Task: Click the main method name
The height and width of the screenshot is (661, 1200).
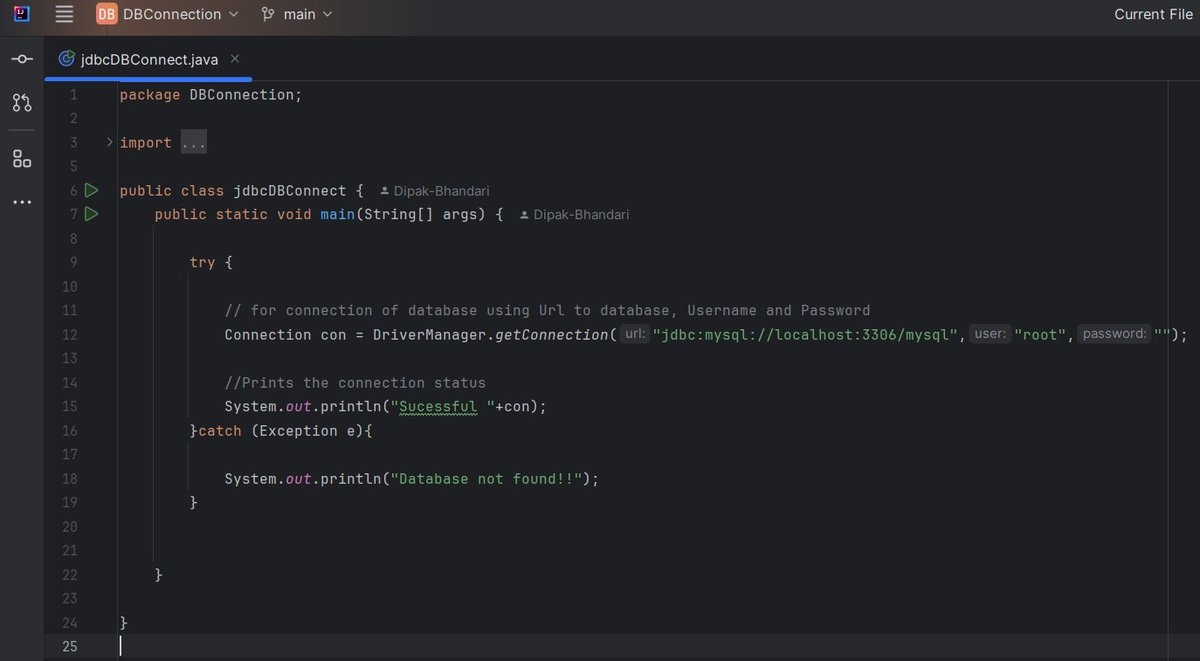Action: pyautogui.click(x=338, y=215)
